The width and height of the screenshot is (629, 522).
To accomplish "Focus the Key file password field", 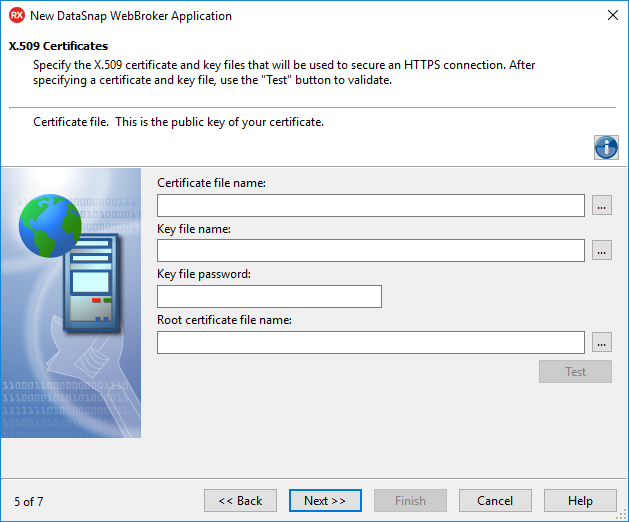I will coord(269,297).
